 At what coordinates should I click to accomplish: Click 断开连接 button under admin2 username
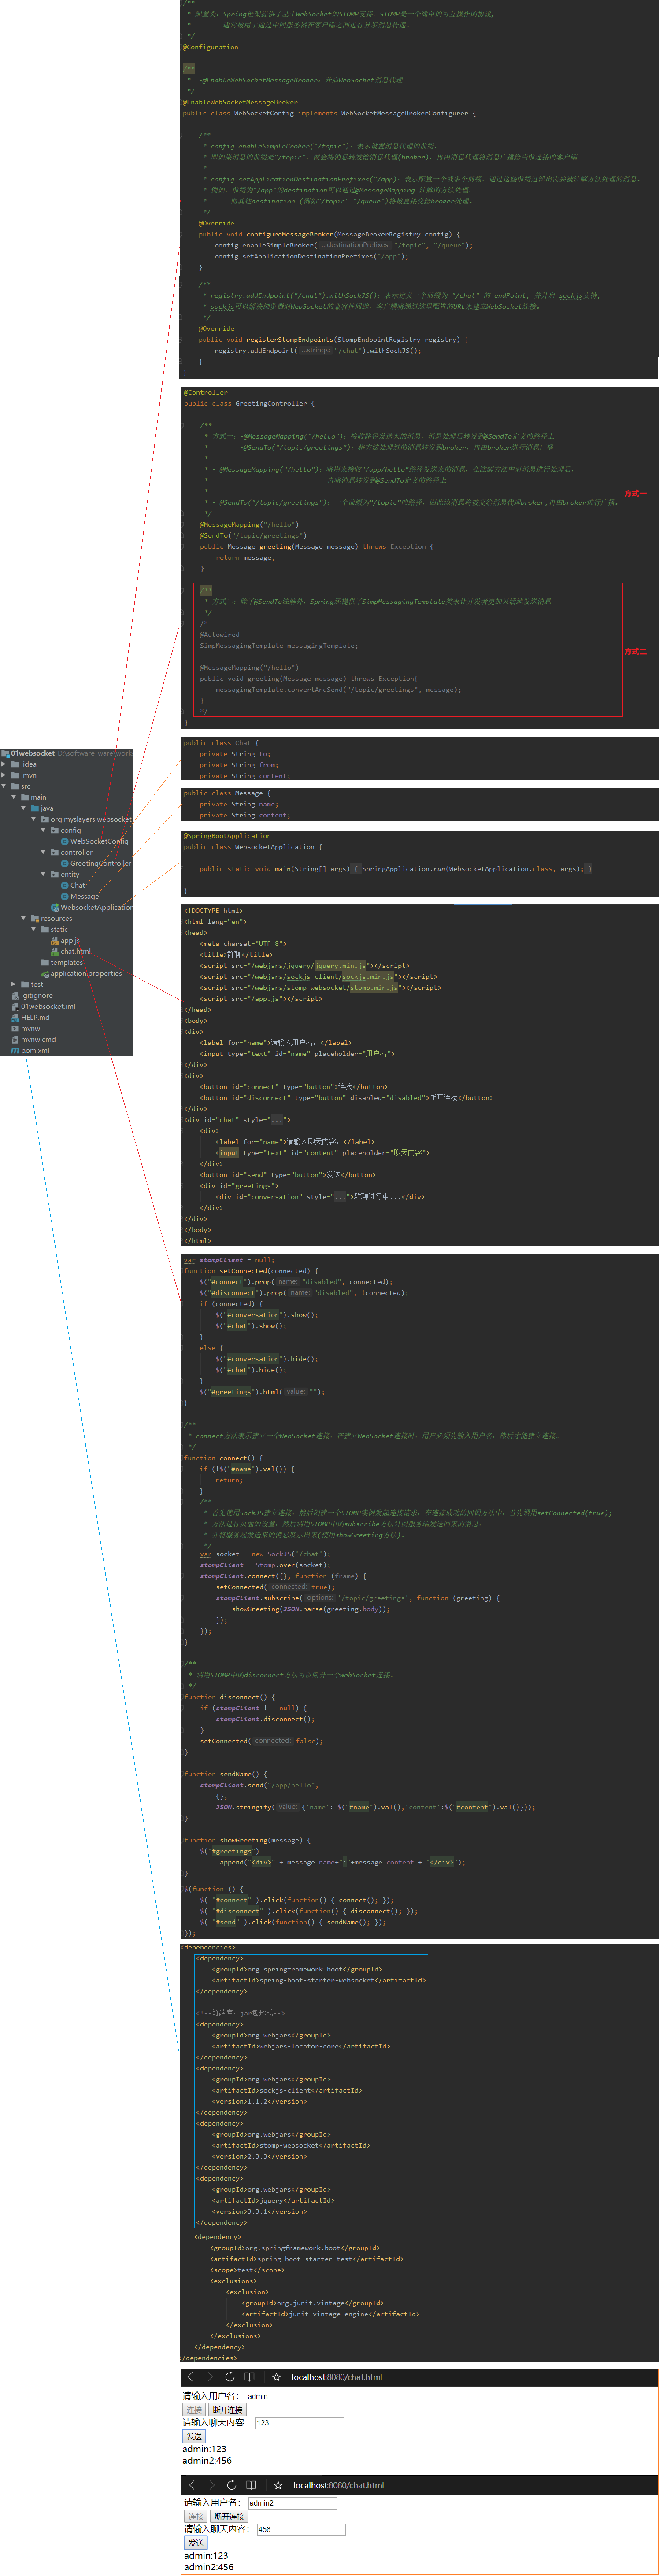[229, 2516]
